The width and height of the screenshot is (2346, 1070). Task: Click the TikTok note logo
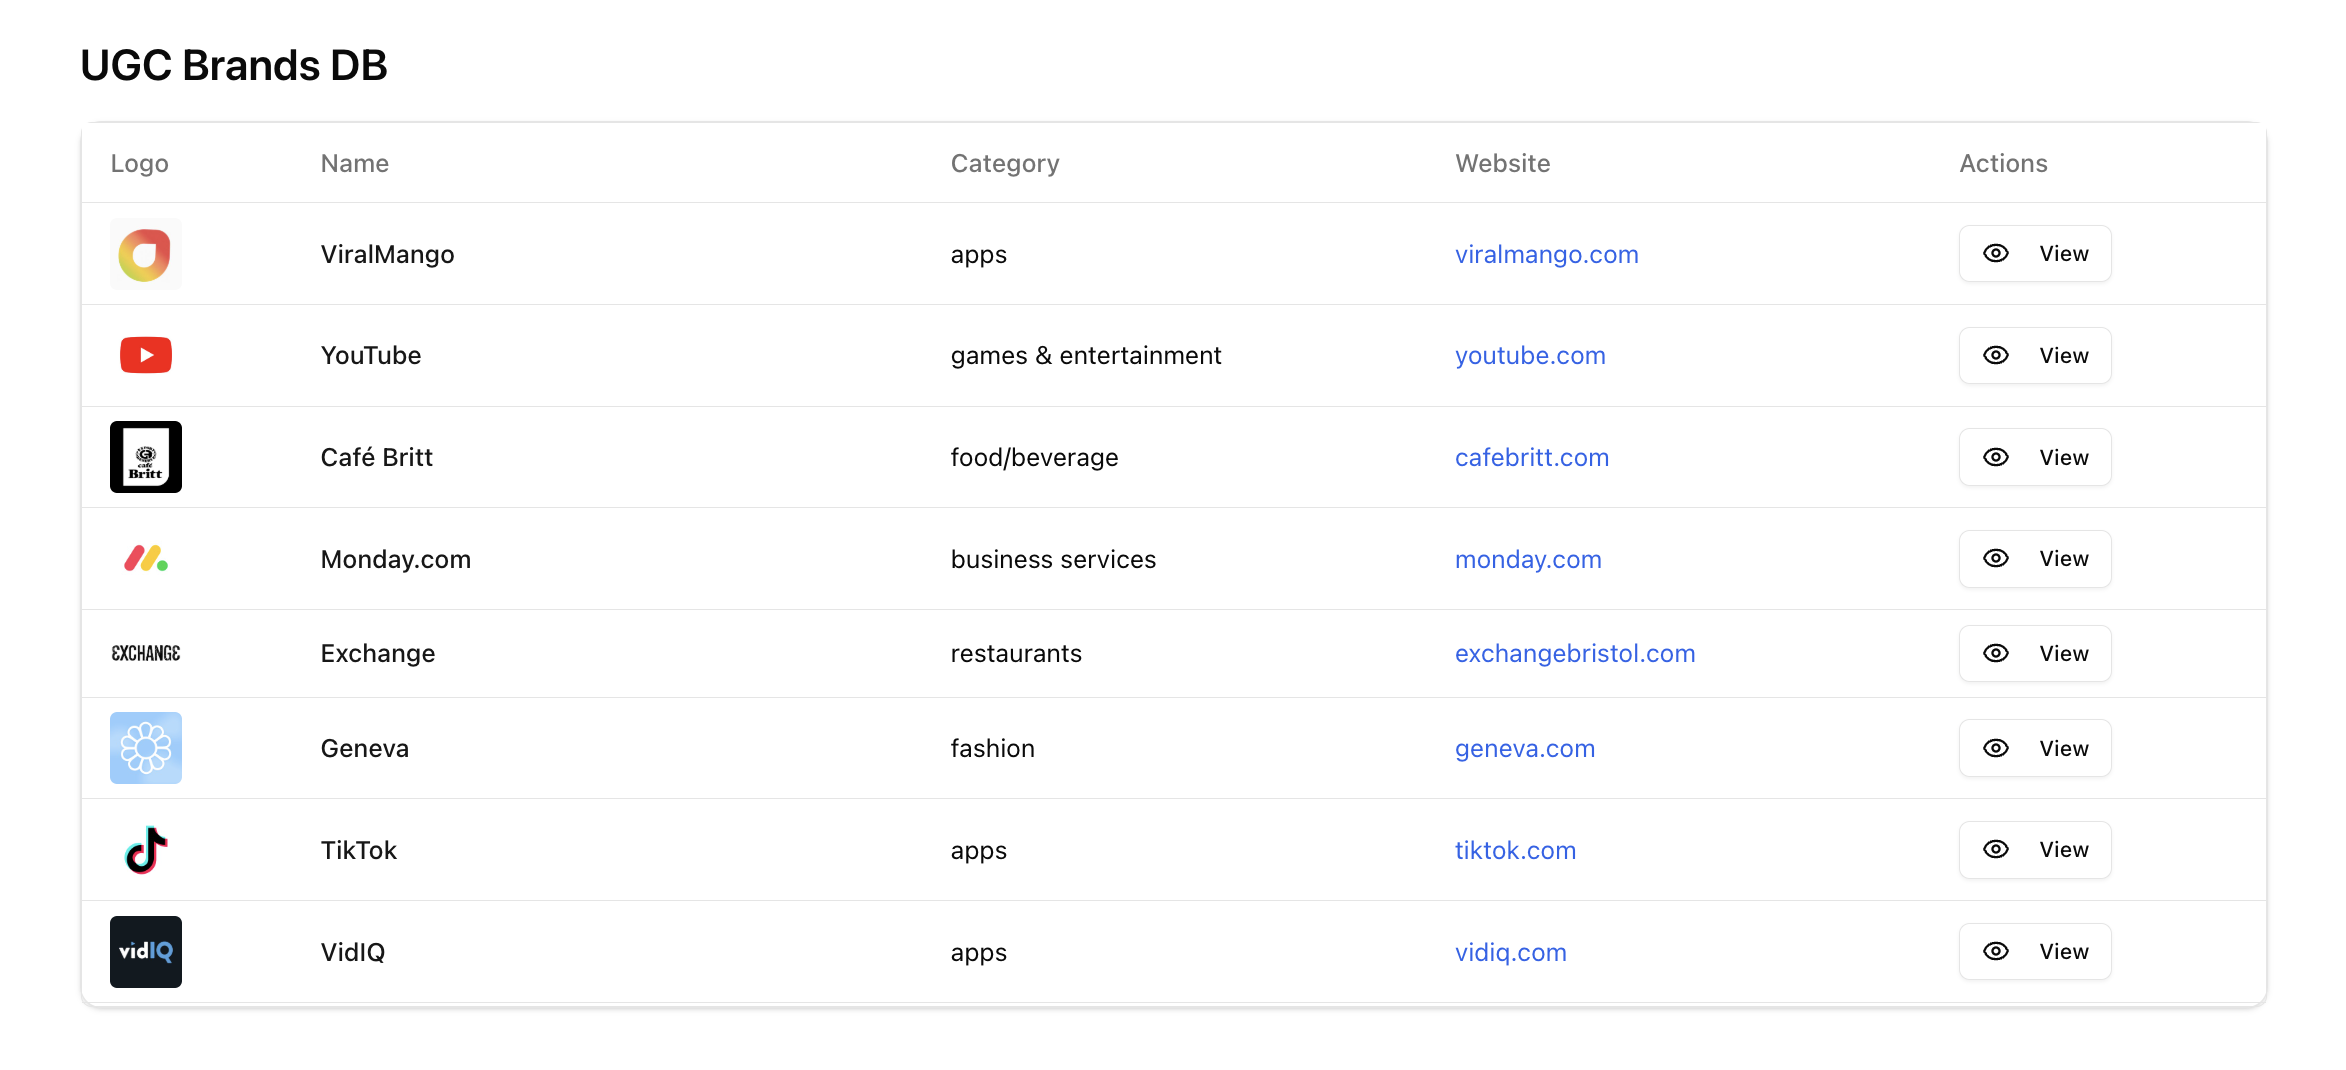145,850
